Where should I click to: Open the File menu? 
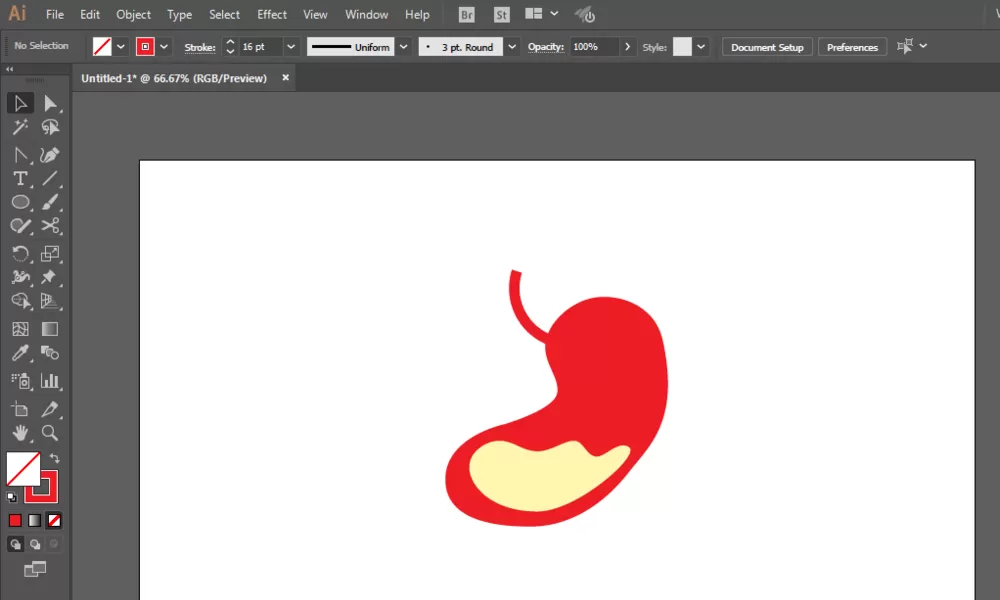tap(55, 14)
